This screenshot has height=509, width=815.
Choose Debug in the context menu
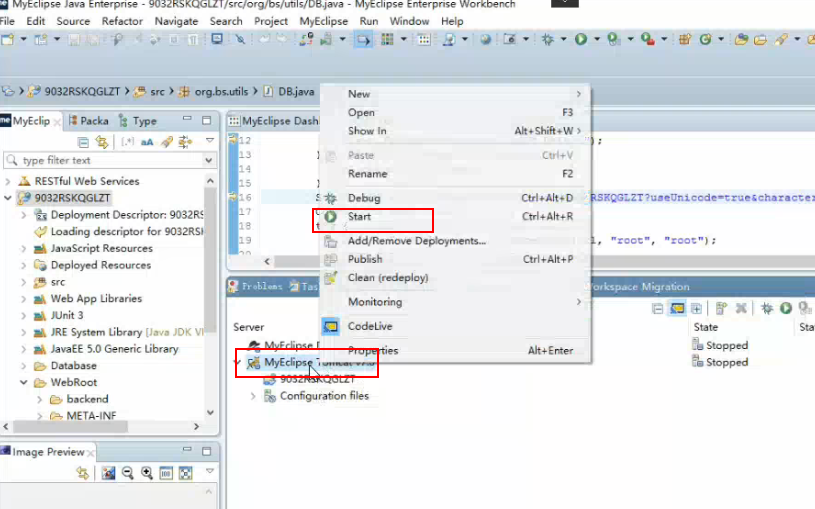[x=455, y=198]
